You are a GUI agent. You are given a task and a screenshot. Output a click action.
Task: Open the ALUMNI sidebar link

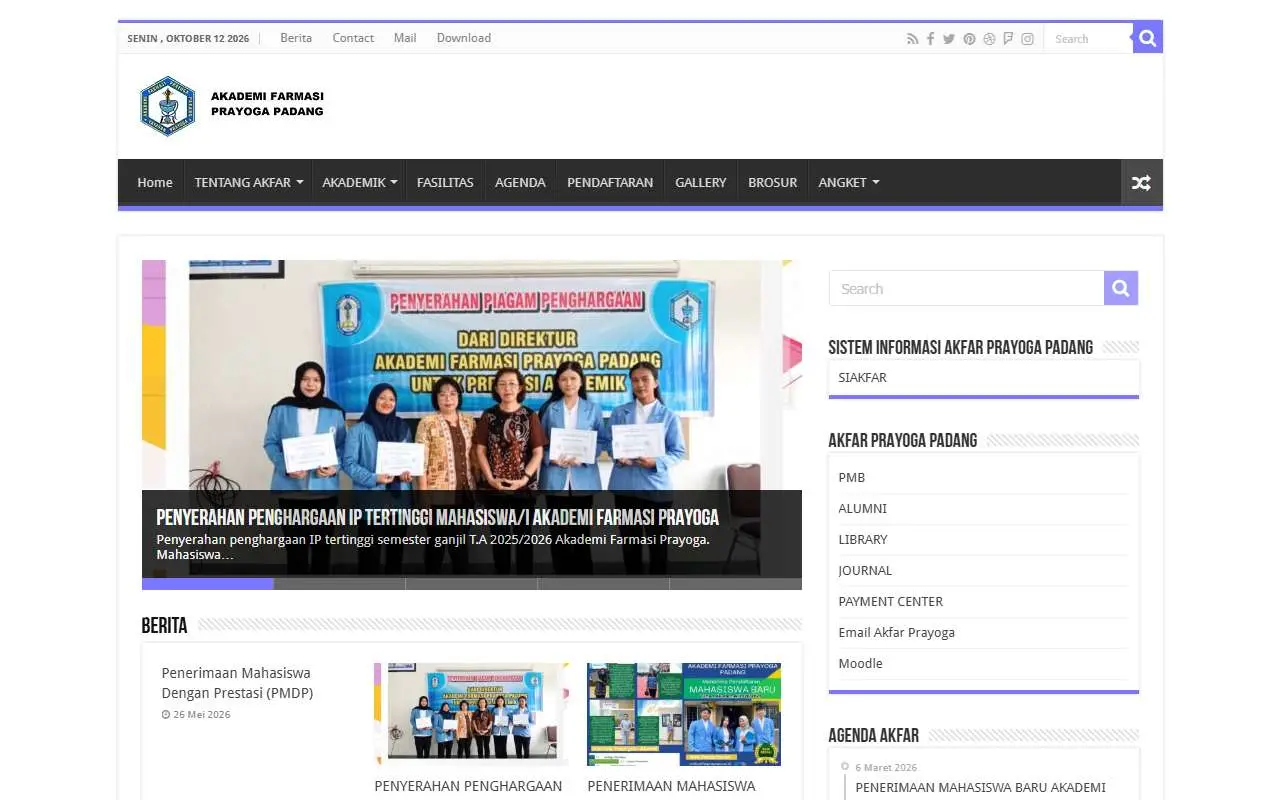tap(863, 509)
